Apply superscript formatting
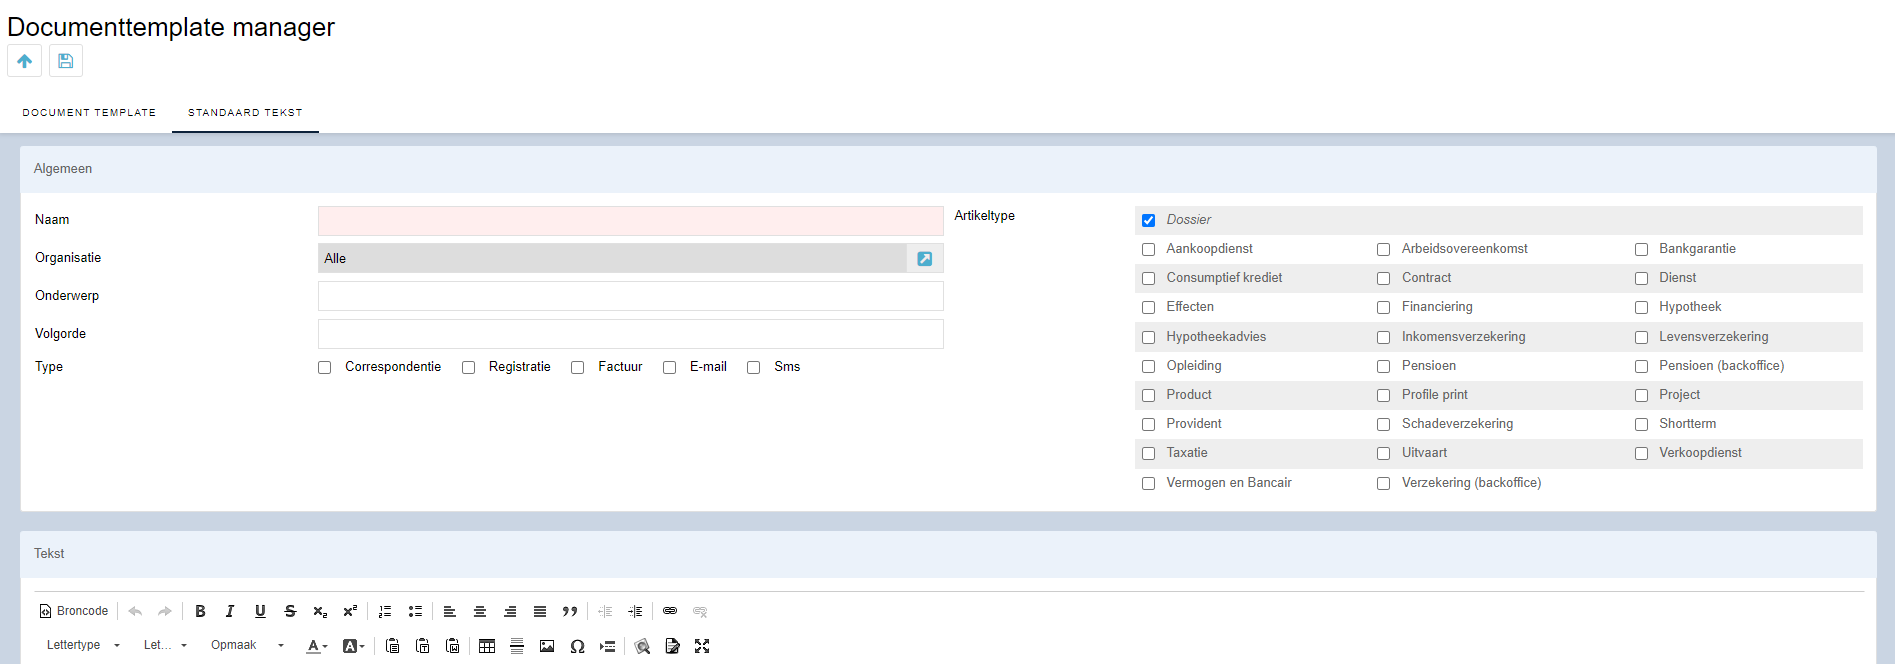Screen dimensions: 1895x664 [x=350, y=611]
